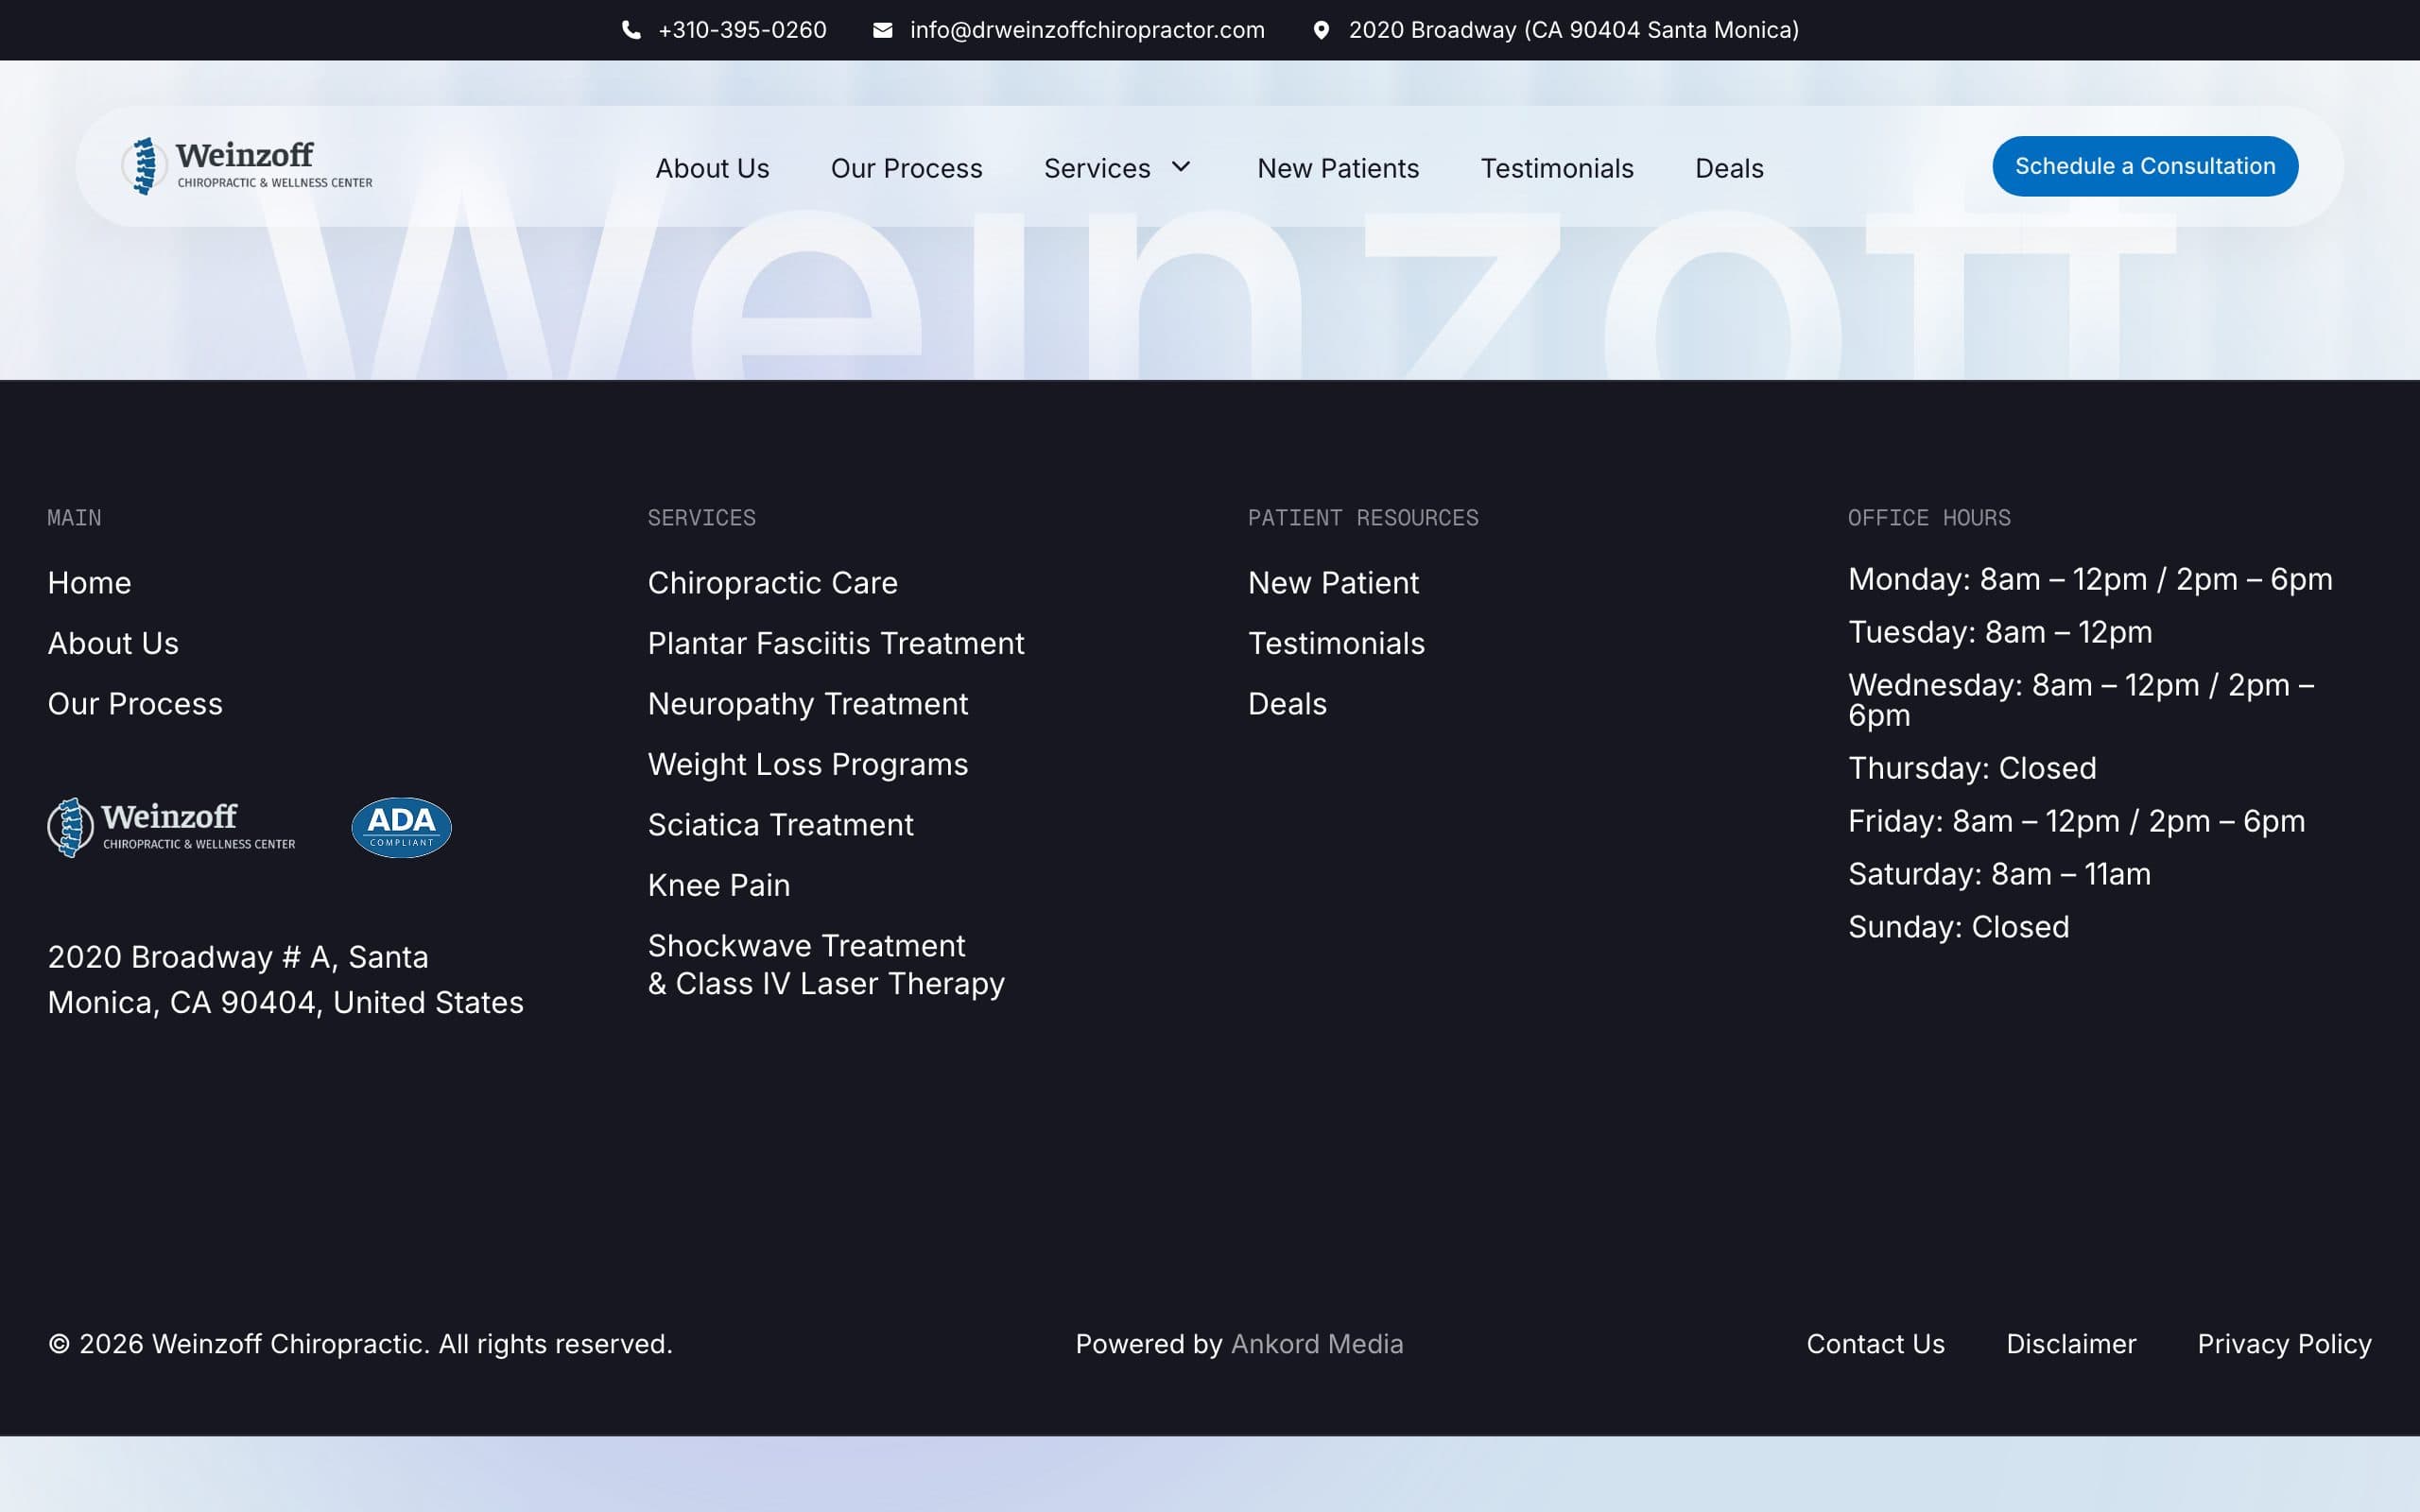Click Sunday: Closed text
Screen dimensions: 2420x1512
[1958, 927]
